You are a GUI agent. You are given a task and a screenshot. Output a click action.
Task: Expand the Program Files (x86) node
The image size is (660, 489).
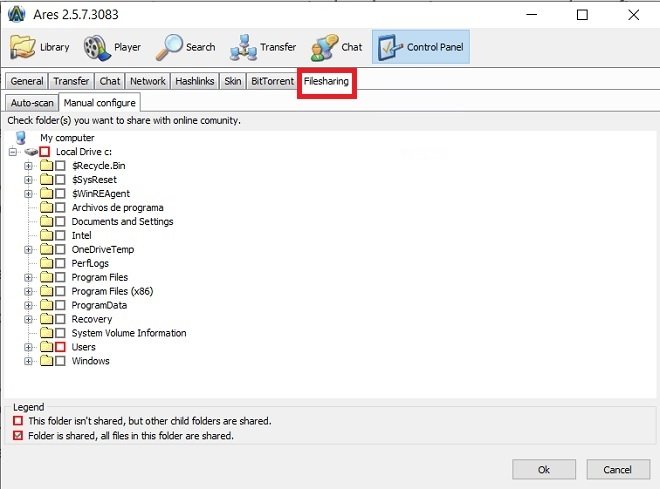pos(28,291)
